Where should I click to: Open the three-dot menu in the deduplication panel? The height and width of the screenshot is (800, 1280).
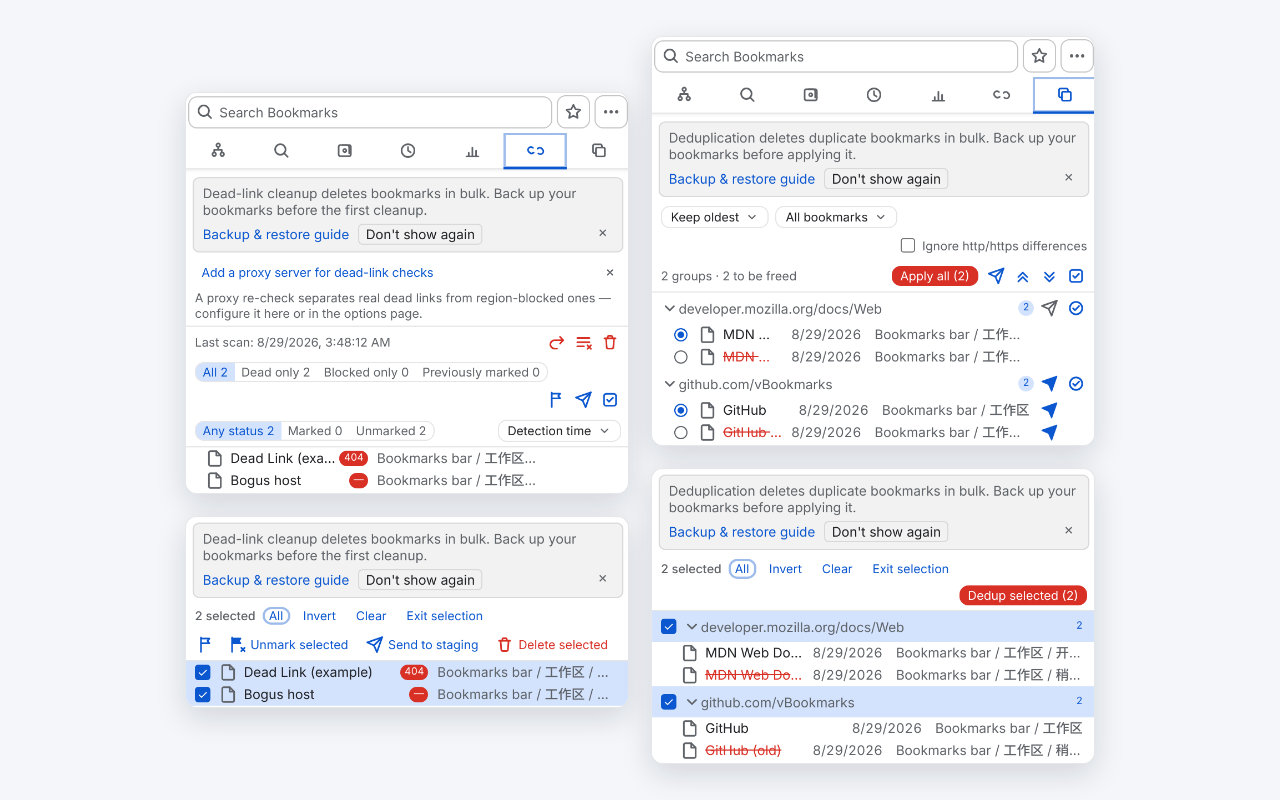(1077, 56)
